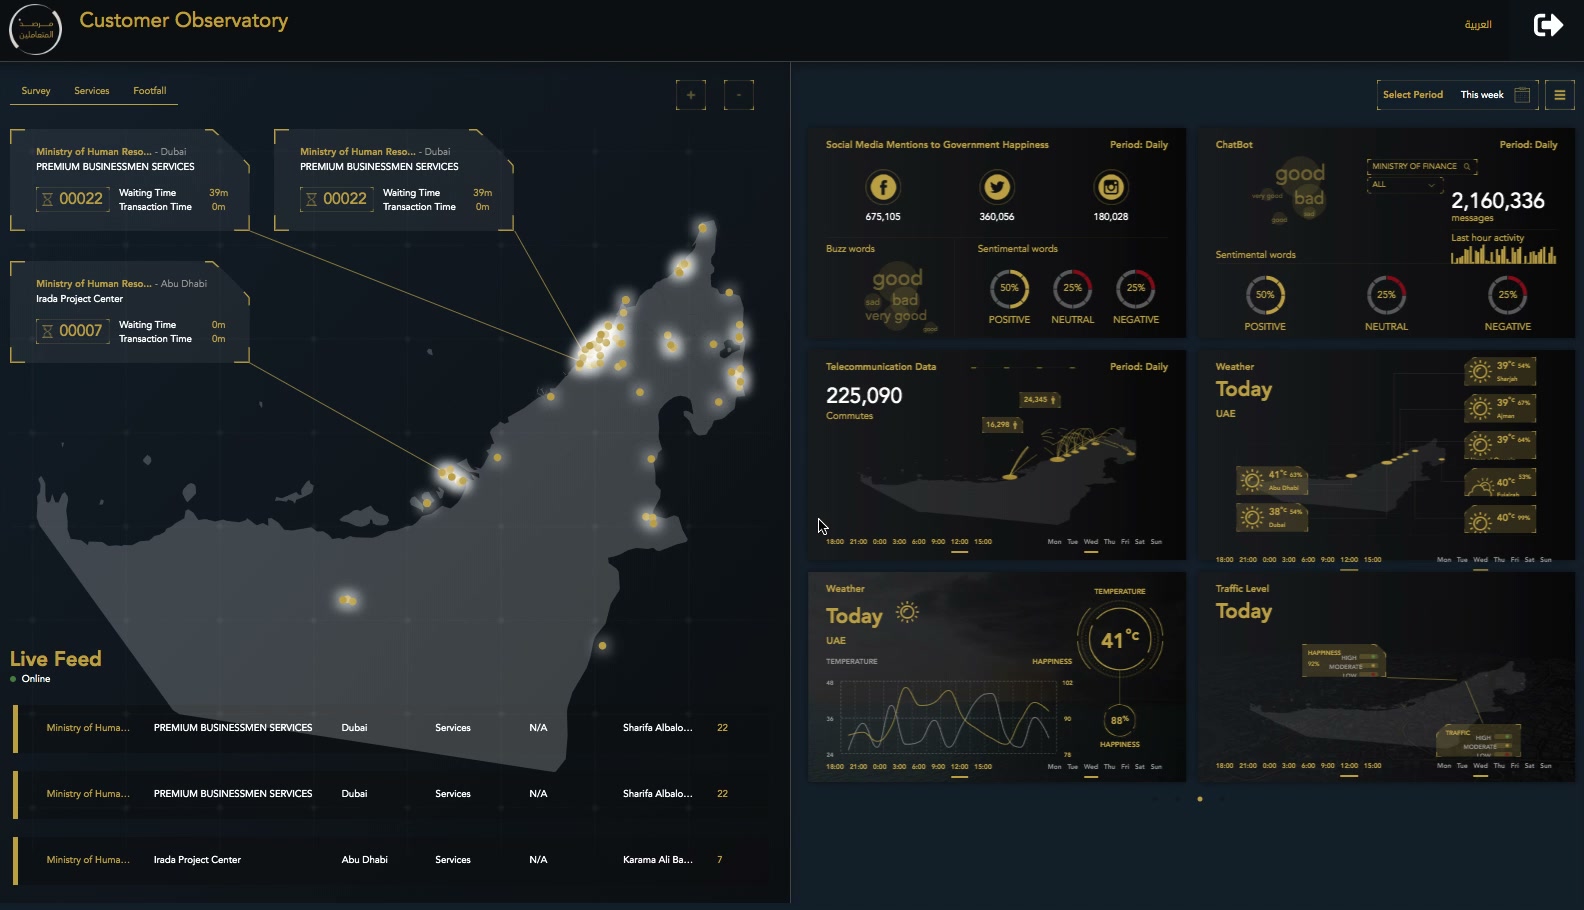Click the active gold carousel page dot
This screenshot has width=1584, height=910.
[1200, 799]
